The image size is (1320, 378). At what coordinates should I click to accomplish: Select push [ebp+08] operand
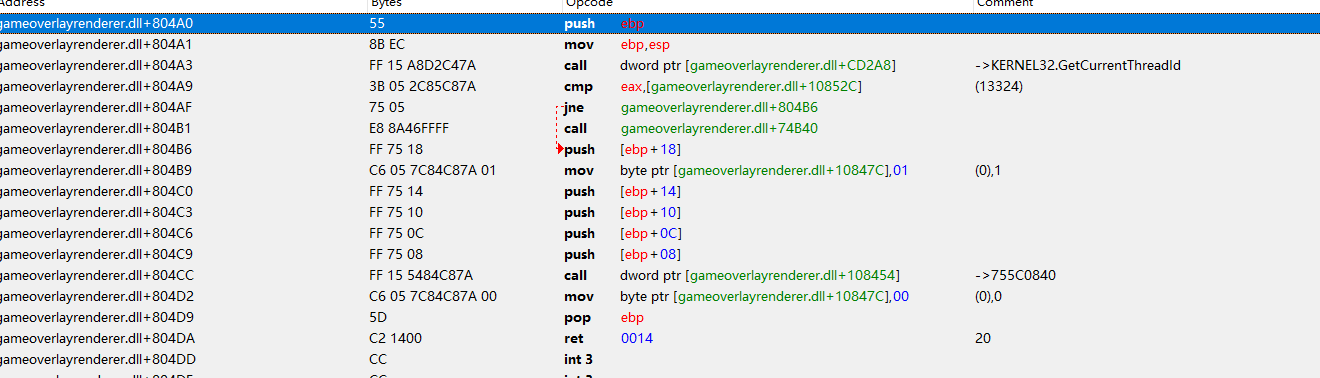pos(651,254)
